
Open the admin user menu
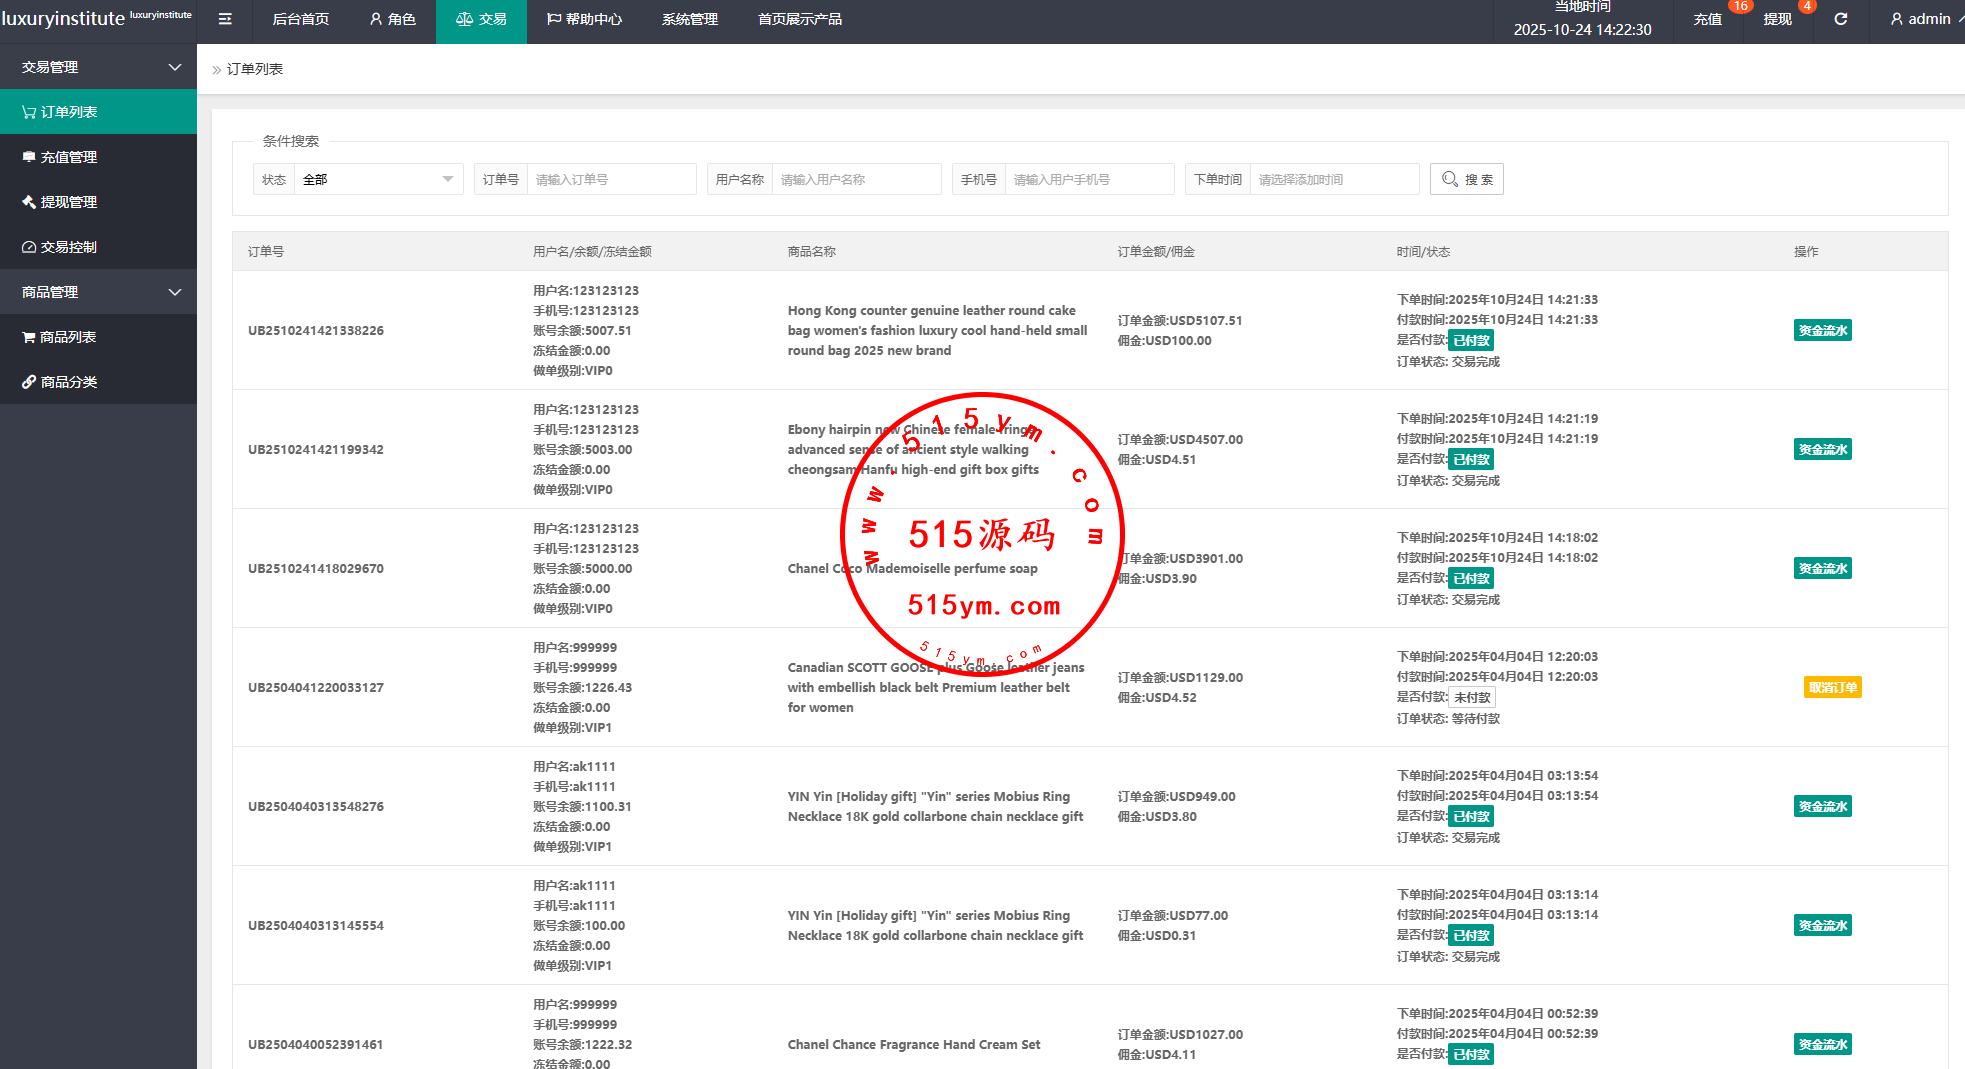1921,19
